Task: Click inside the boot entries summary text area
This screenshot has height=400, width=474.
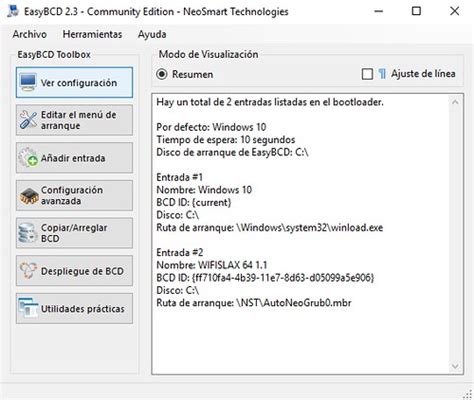Action: click(x=300, y=234)
